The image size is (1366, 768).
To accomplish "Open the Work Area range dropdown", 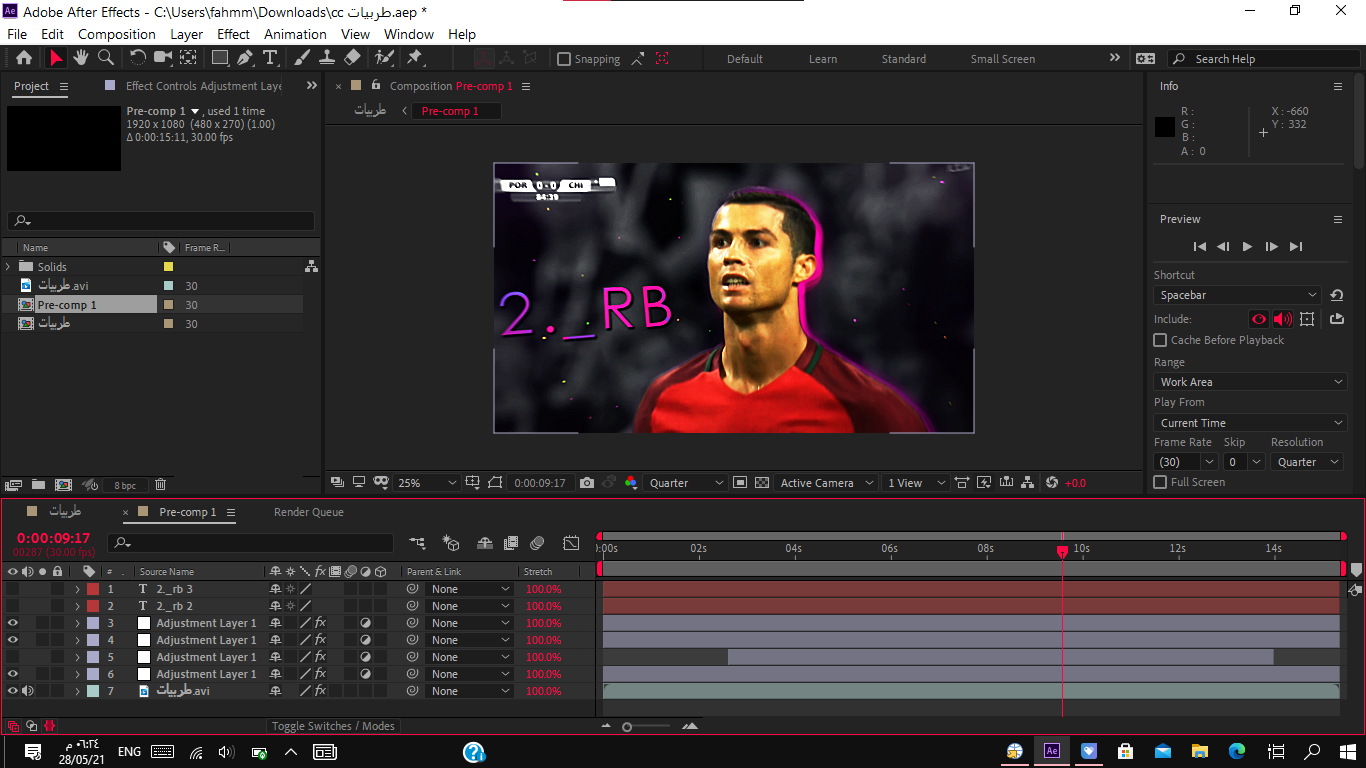I will click(x=1250, y=382).
